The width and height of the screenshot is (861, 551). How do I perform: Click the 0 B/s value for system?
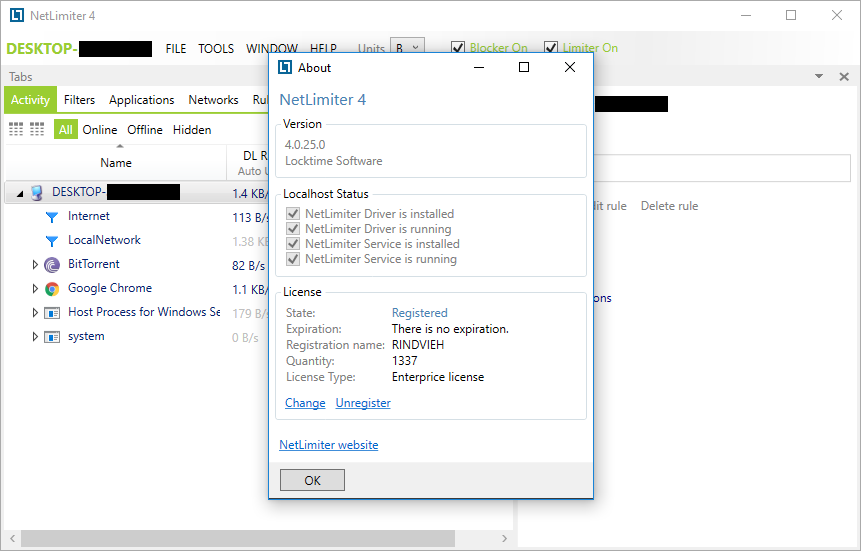pos(245,338)
